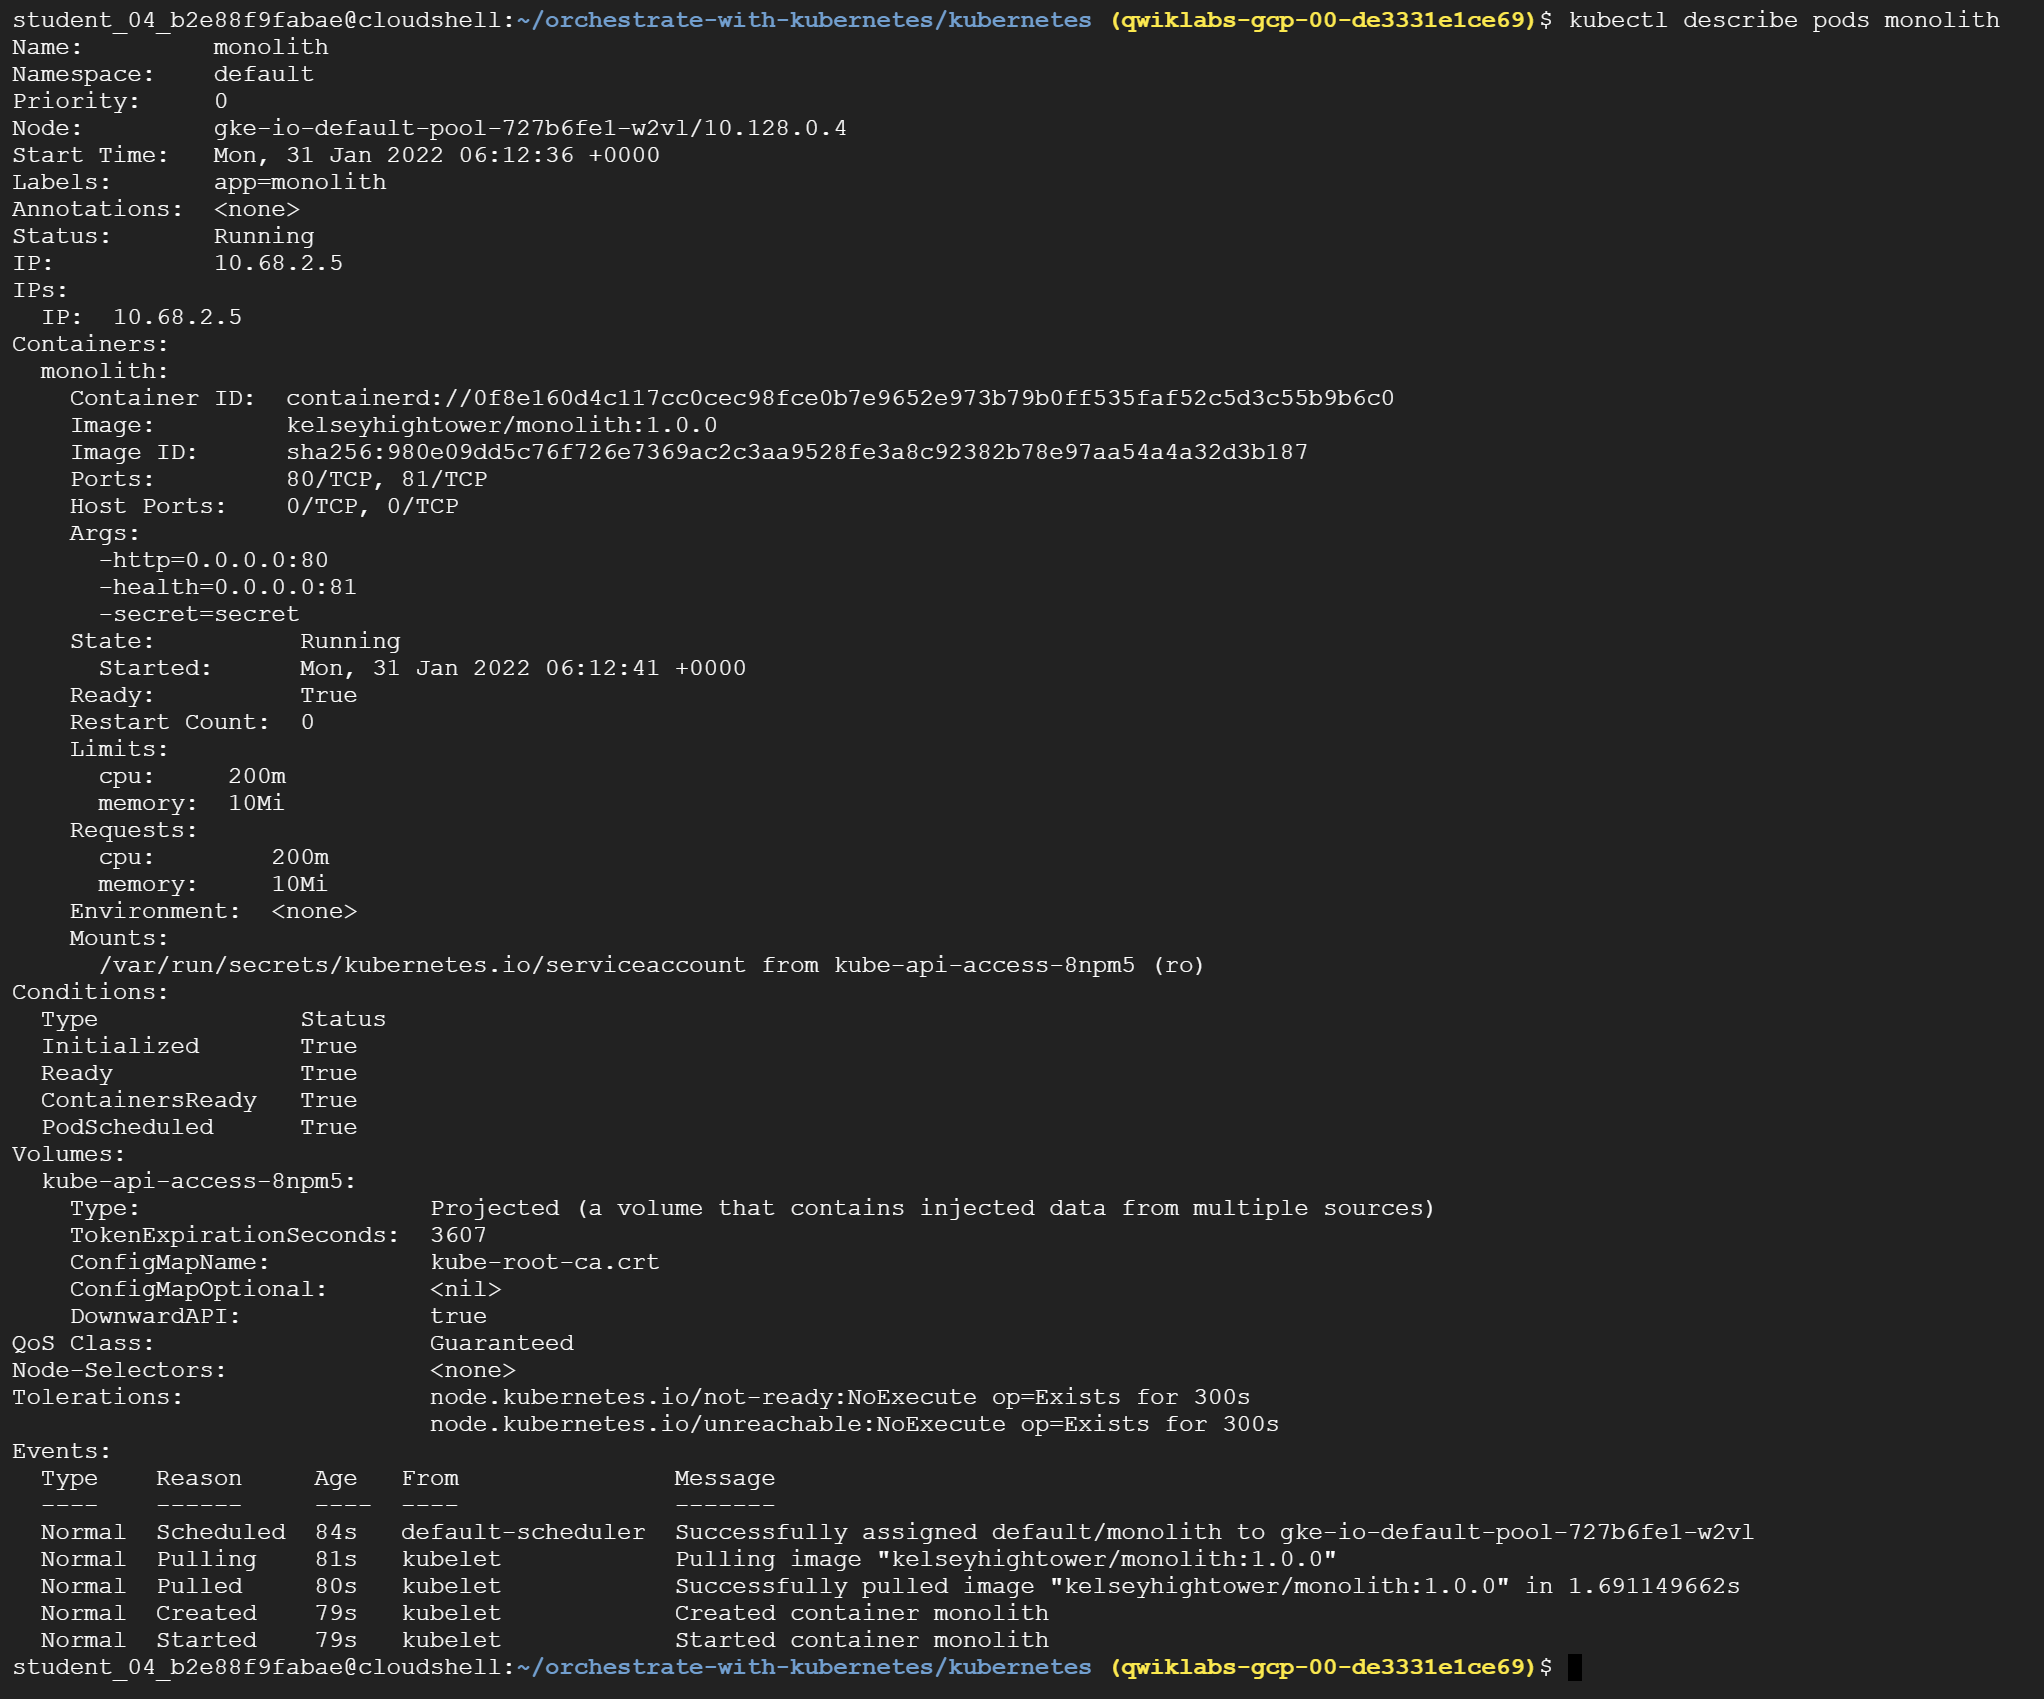The image size is (2044, 1699).
Task: Click the app=monolith label value
Action: (x=299, y=182)
